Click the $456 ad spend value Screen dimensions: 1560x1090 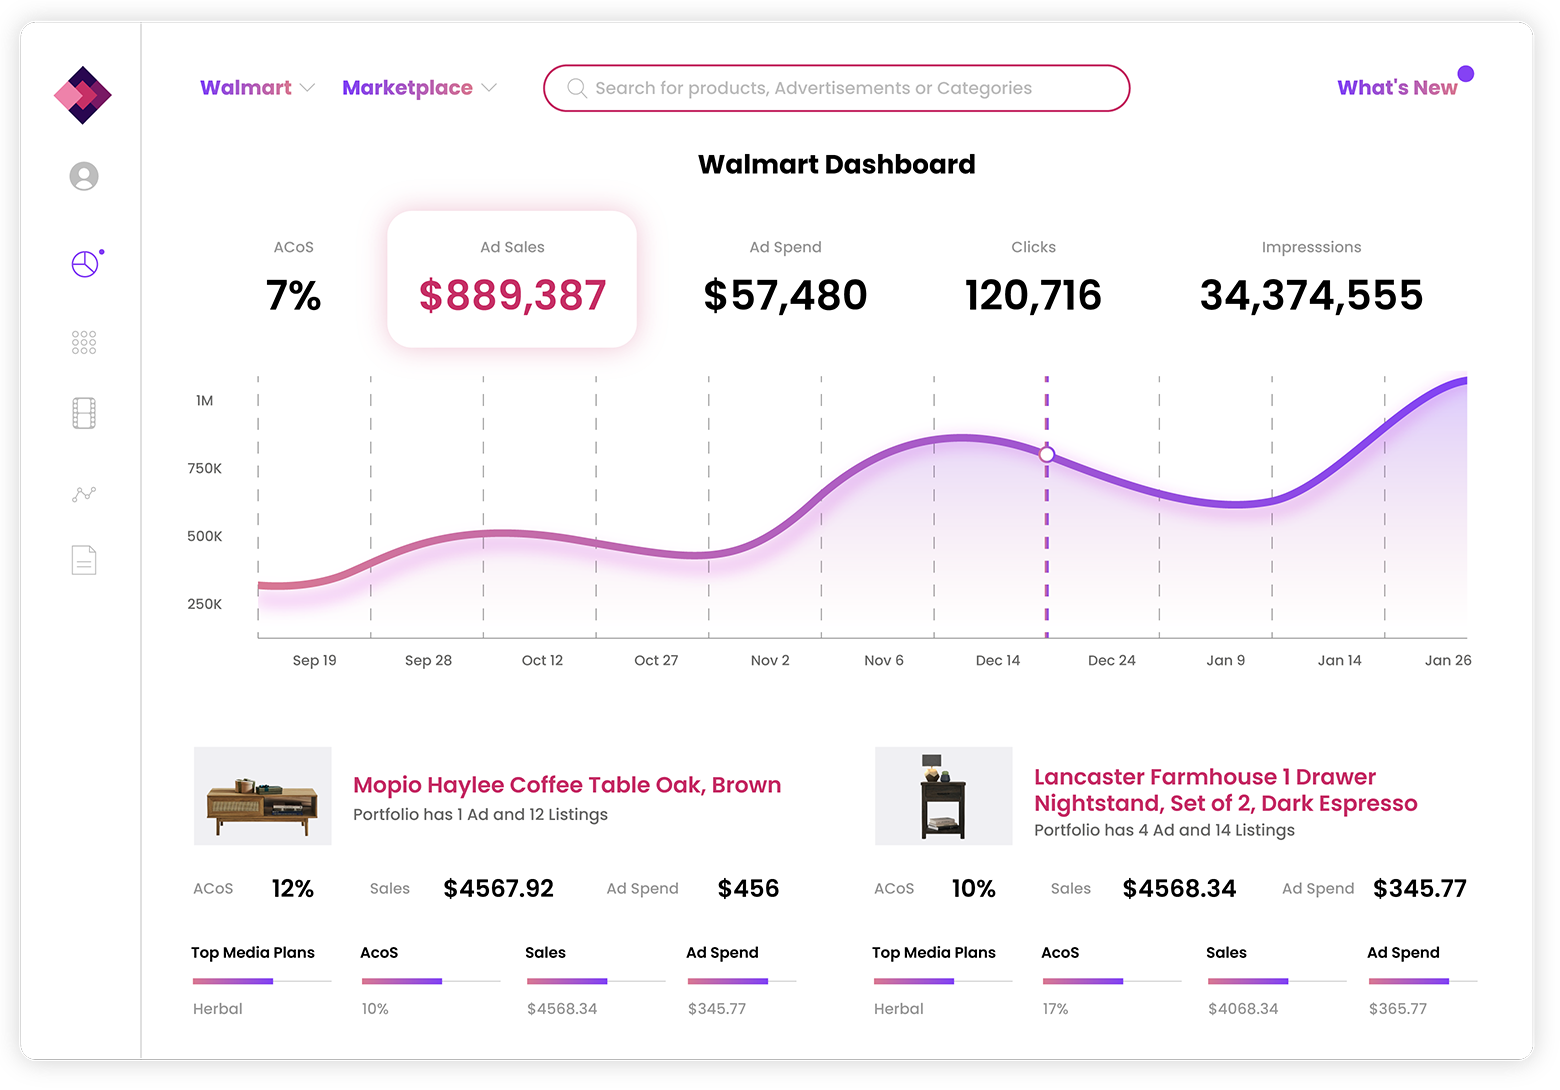click(x=748, y=888)
